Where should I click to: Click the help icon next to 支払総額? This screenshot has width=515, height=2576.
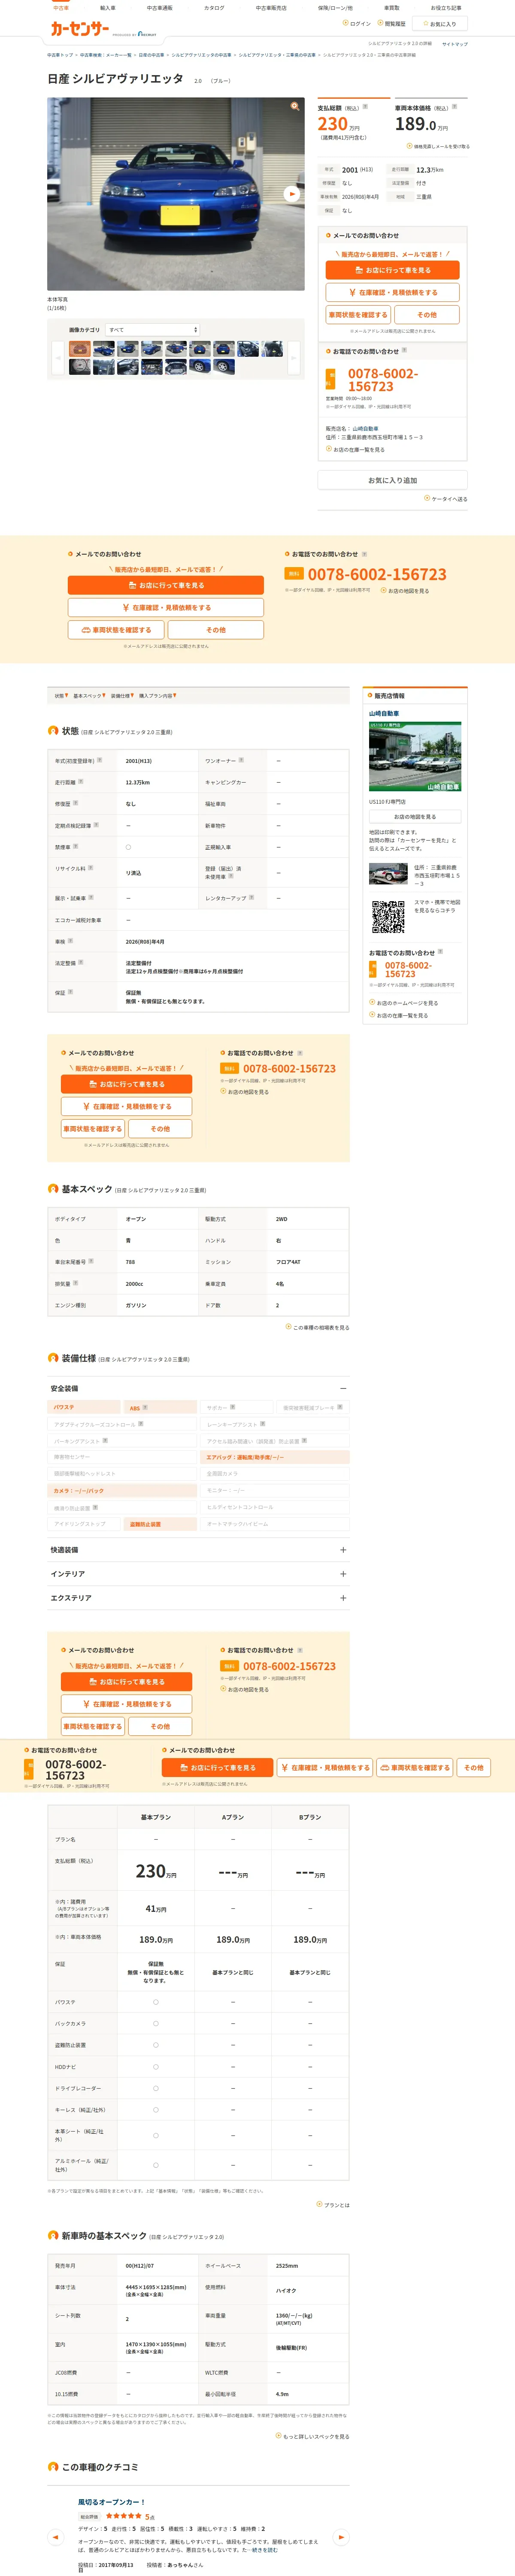[365, 107]
